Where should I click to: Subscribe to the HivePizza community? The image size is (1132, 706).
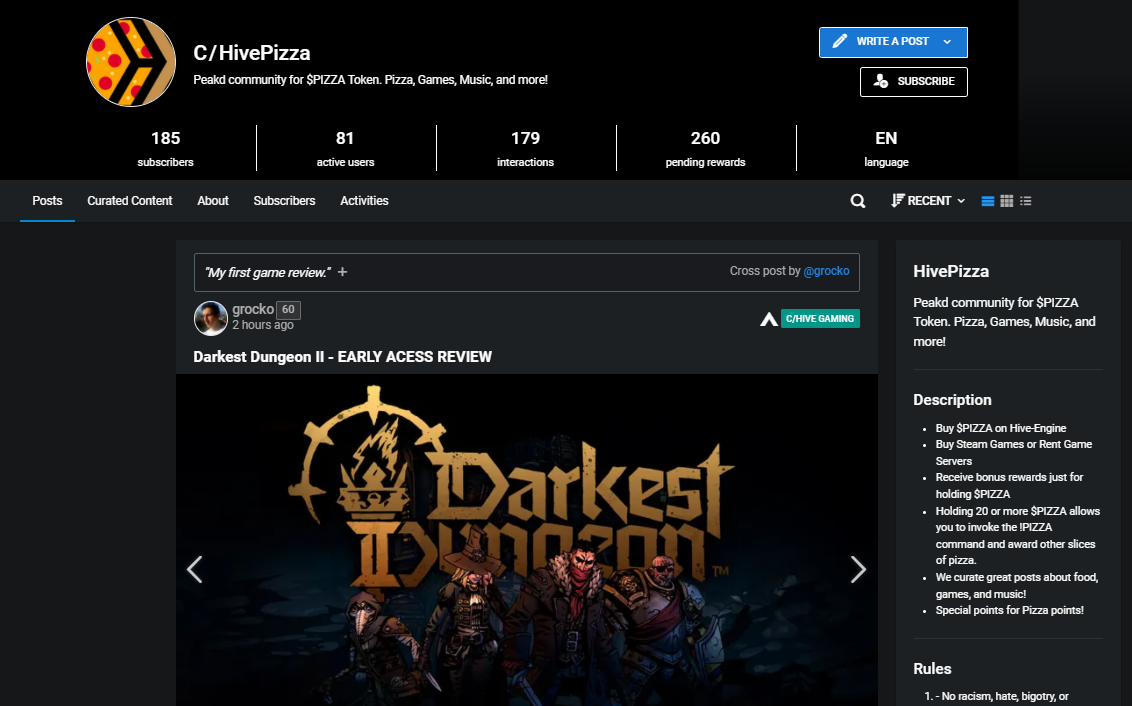click(914, 82)
